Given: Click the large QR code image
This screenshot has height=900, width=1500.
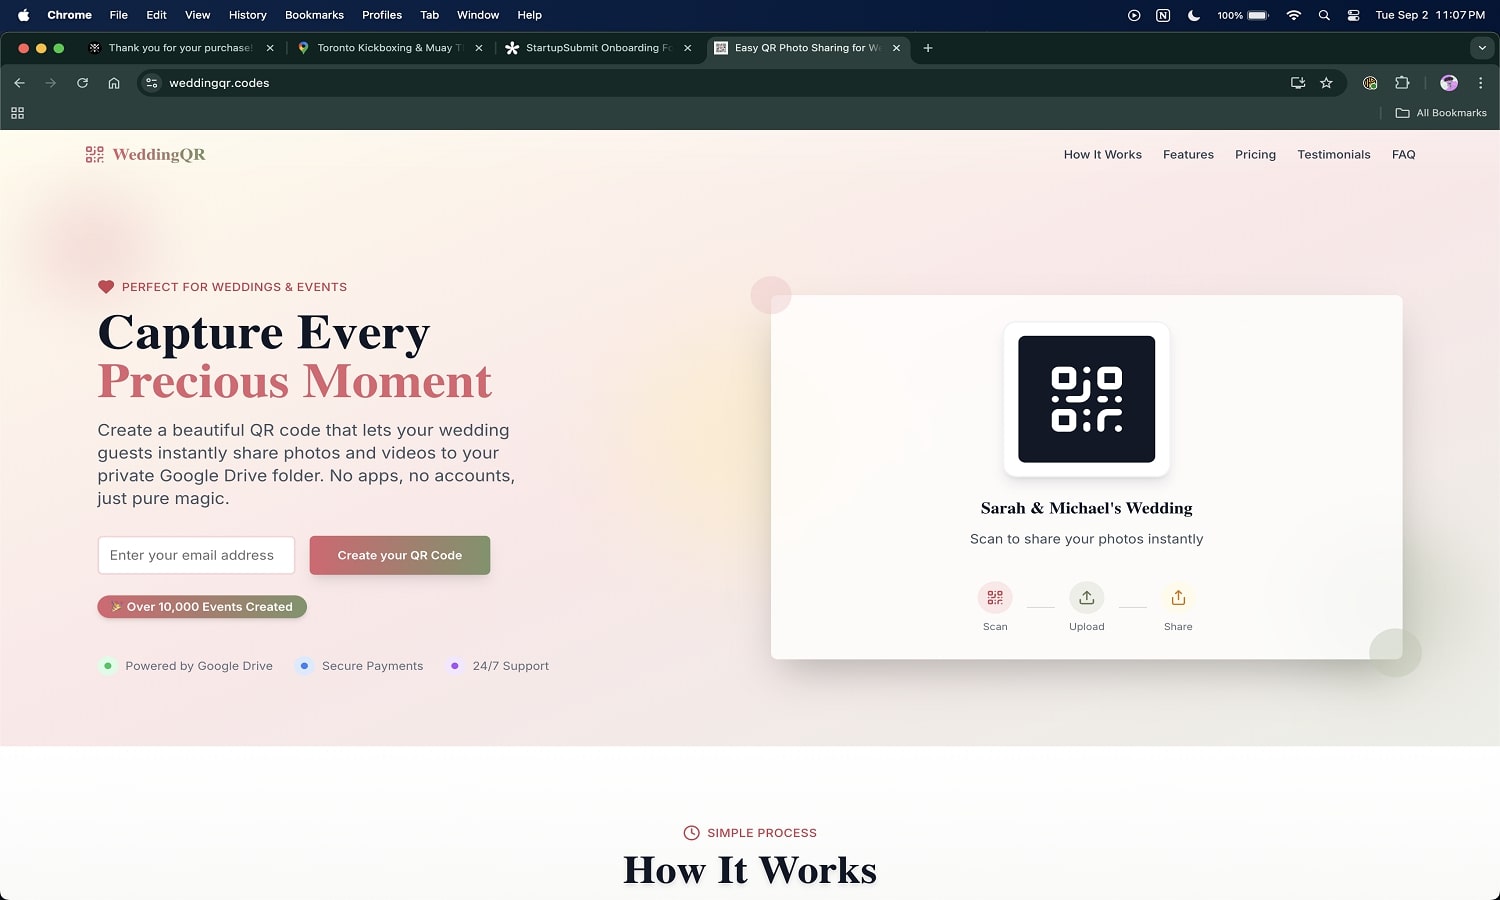Looking at the screenshot, I should (x=1086, y=399).
